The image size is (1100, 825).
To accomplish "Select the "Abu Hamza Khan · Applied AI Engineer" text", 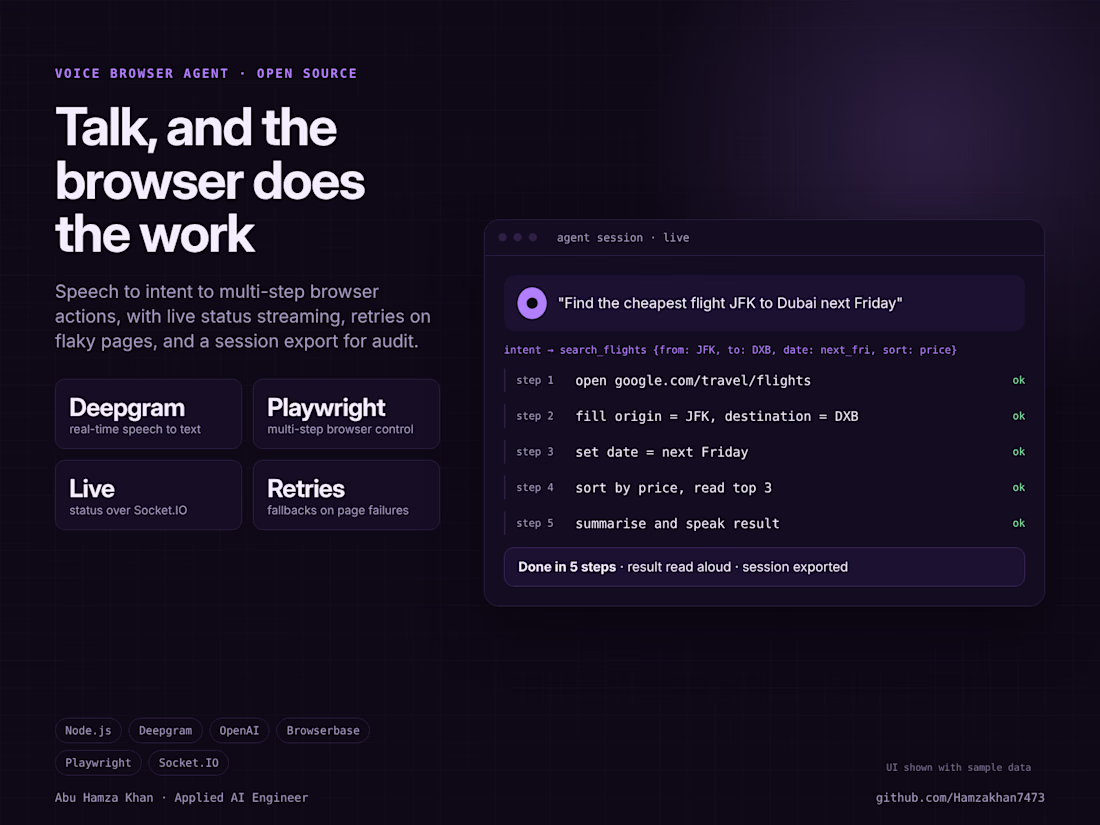I will [x=182, y=798].
